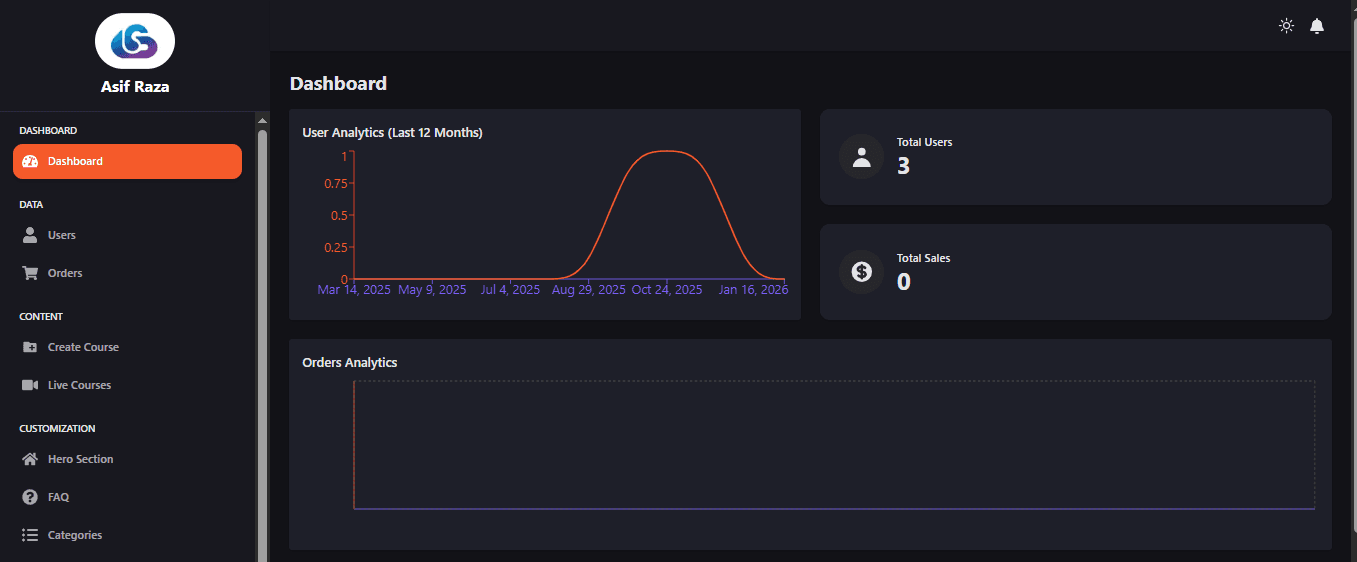Viewport: 1357px width, 562px height.
Task: Click the Oct 24, 2025 axis label
Action: tap(667, 290)
